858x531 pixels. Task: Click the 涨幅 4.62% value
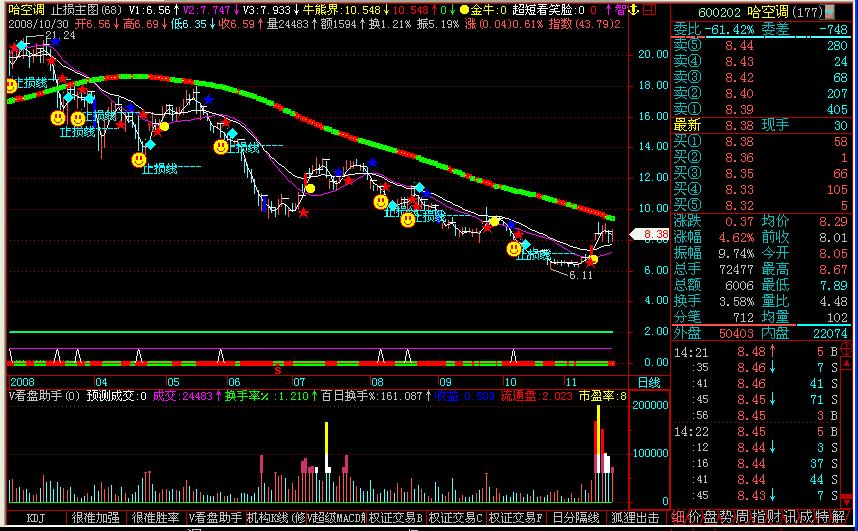pyautogui.click(x=736, y=238)
